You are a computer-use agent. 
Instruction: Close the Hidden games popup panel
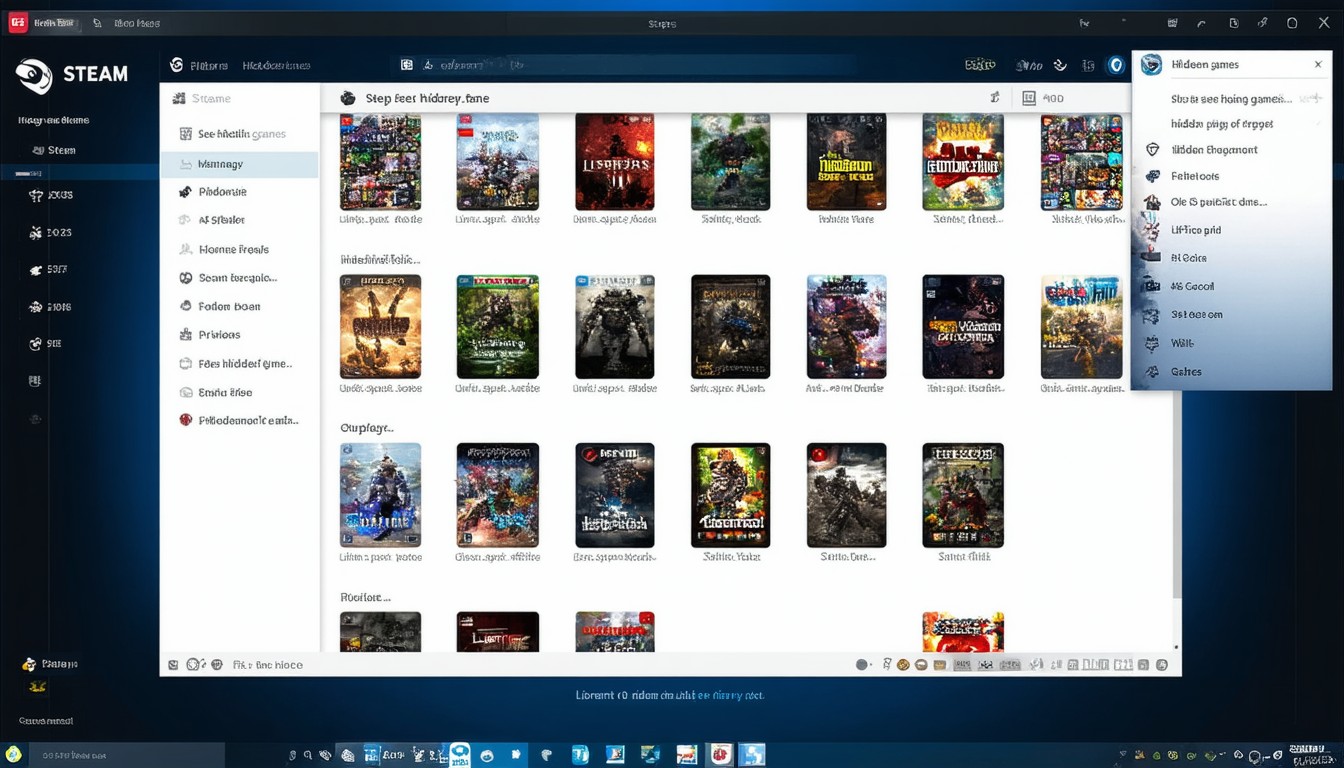[x=1318, y=65]
